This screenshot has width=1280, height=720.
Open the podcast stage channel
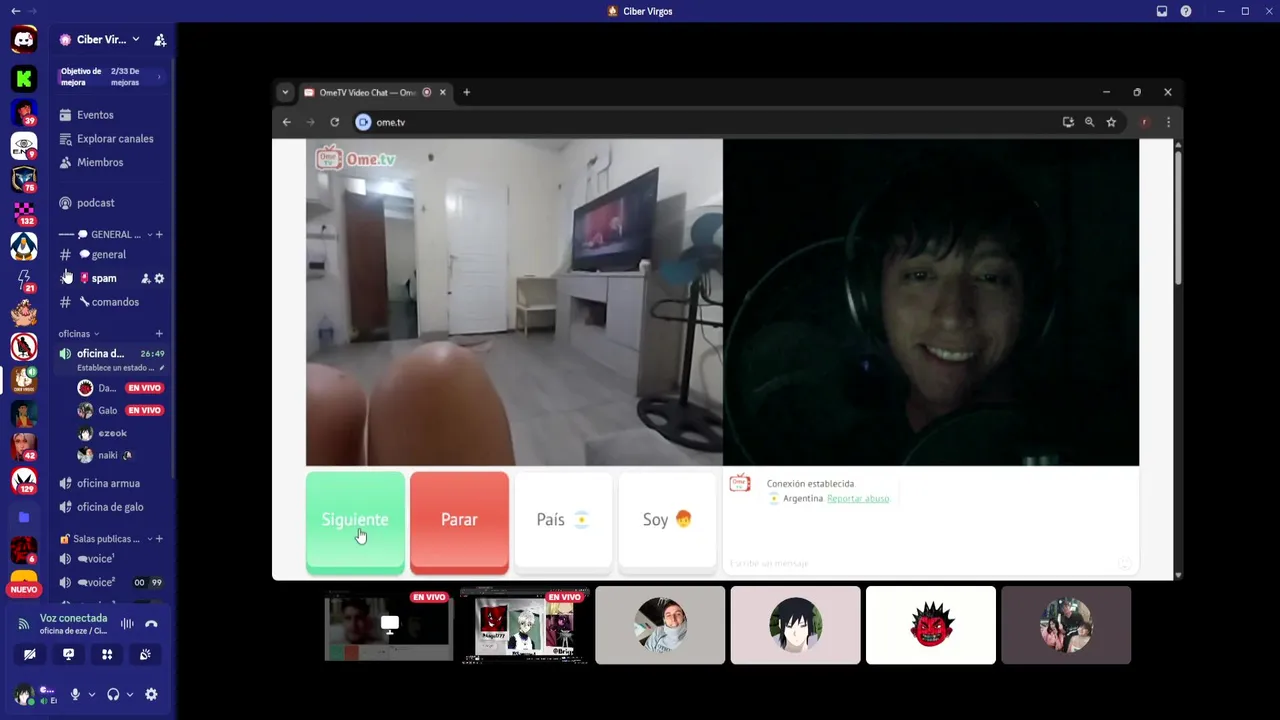(x=95, y=203)
